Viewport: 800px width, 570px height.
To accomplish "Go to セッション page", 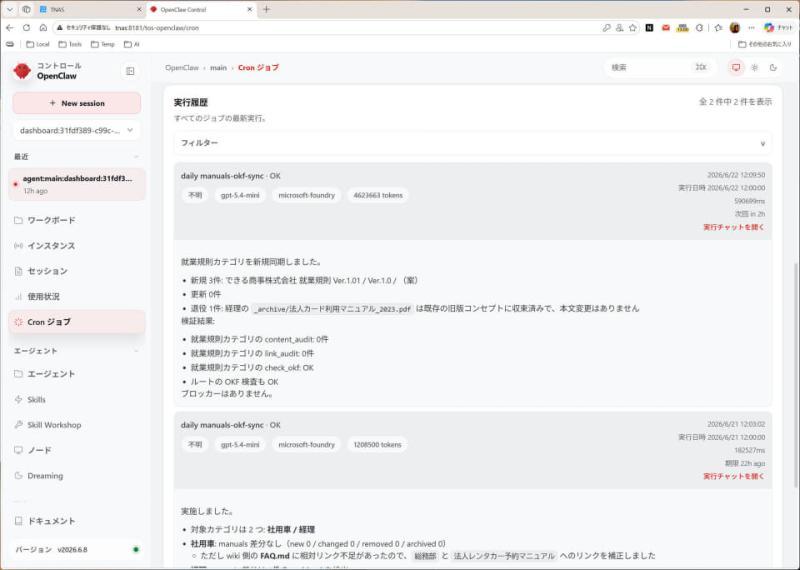I will point(77,271).
